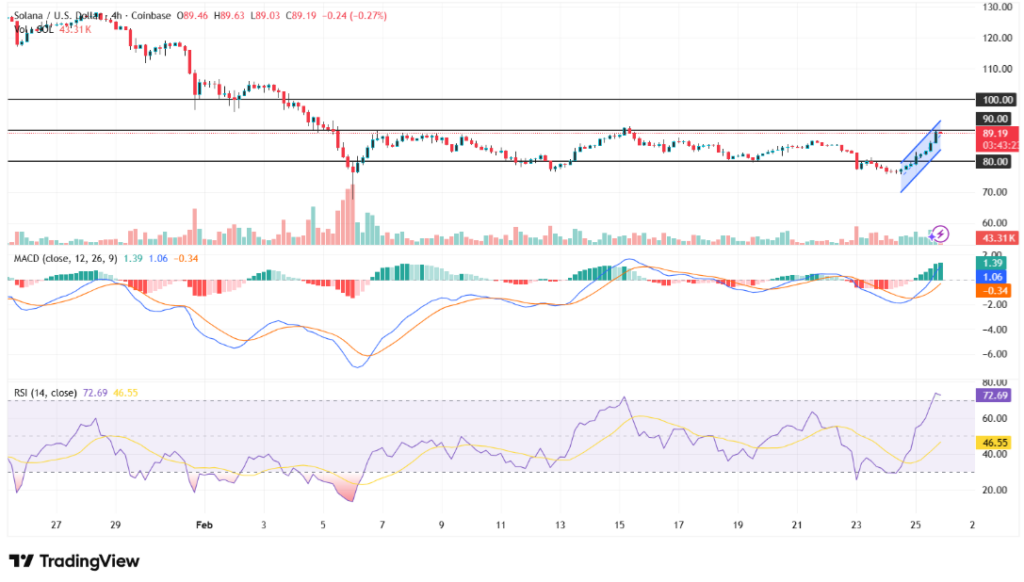Click the Feb date on time axis
Screen dimensions: 1024x582
point(205,524)
